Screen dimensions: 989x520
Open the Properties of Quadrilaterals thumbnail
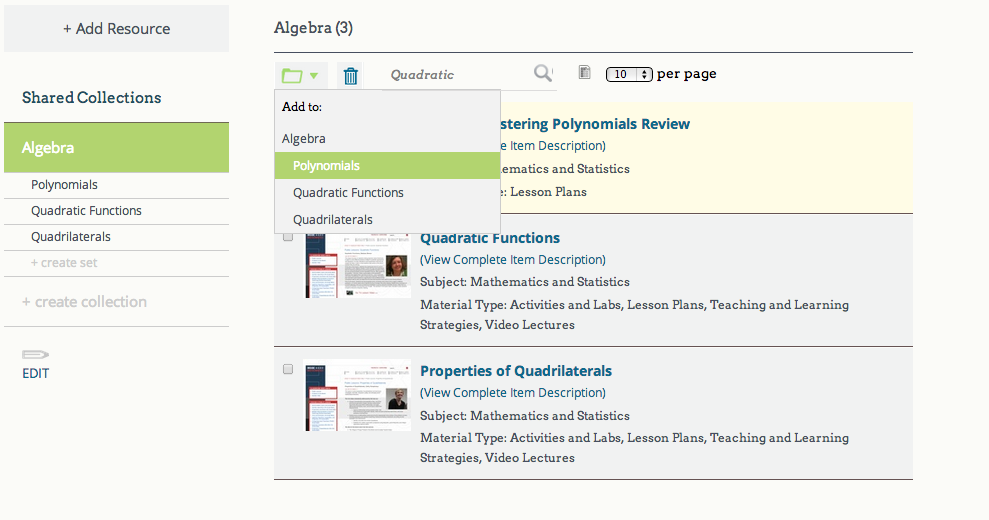[357, 395]
